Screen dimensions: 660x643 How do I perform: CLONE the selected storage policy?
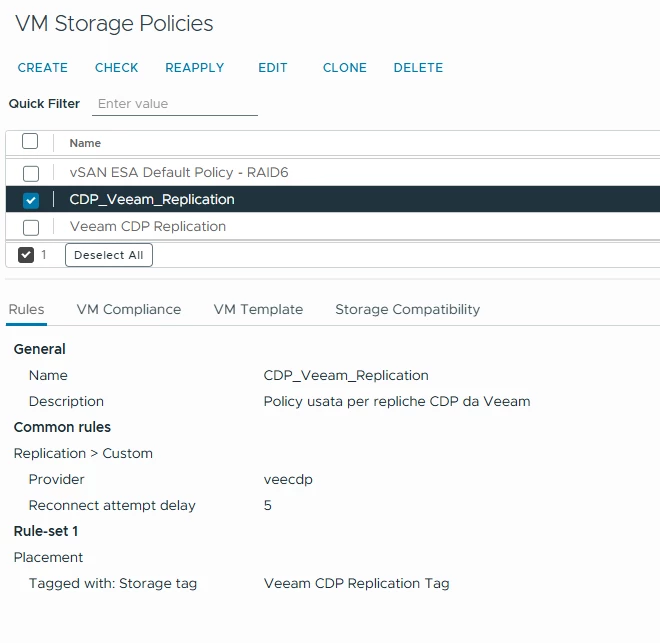coord(345,68)
